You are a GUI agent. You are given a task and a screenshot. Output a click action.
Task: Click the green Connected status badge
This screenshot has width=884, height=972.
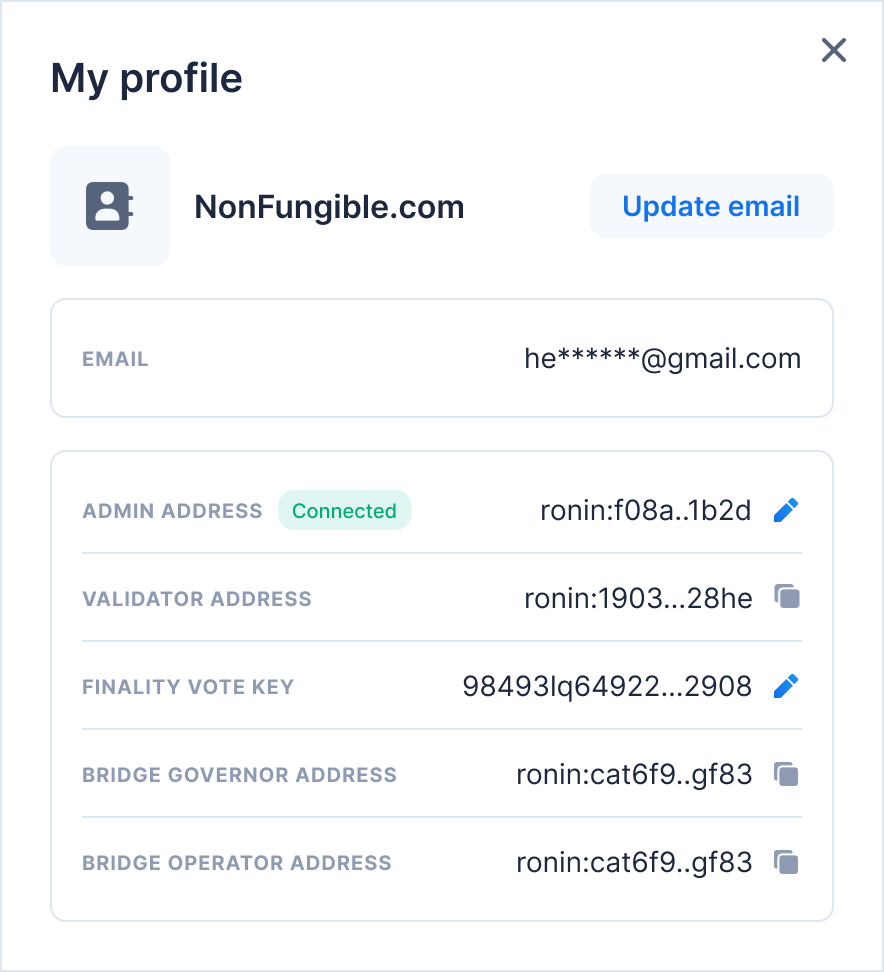pyautogui.click(x=344, y=511)
